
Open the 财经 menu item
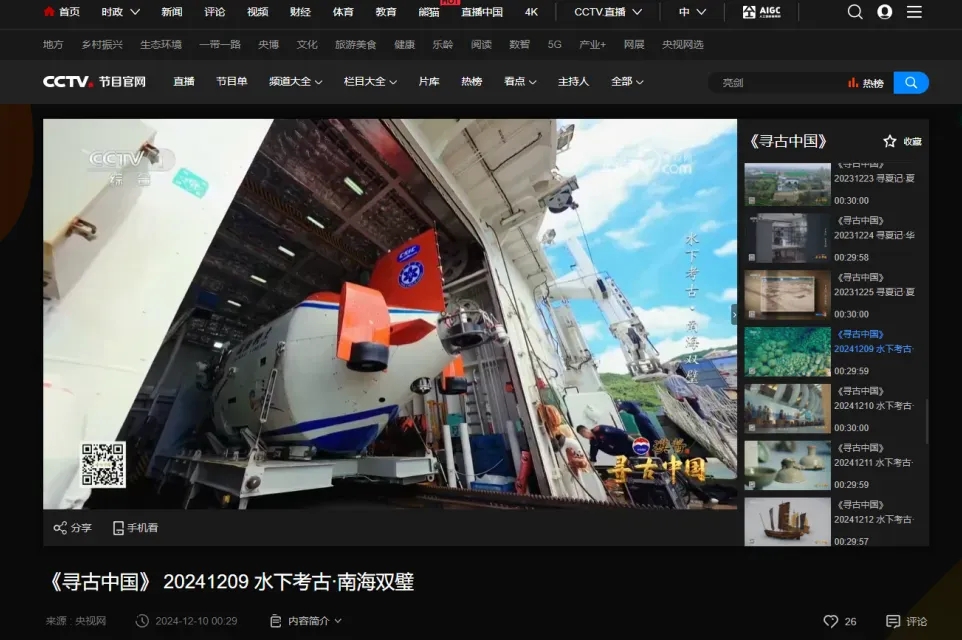click(300, 12)
